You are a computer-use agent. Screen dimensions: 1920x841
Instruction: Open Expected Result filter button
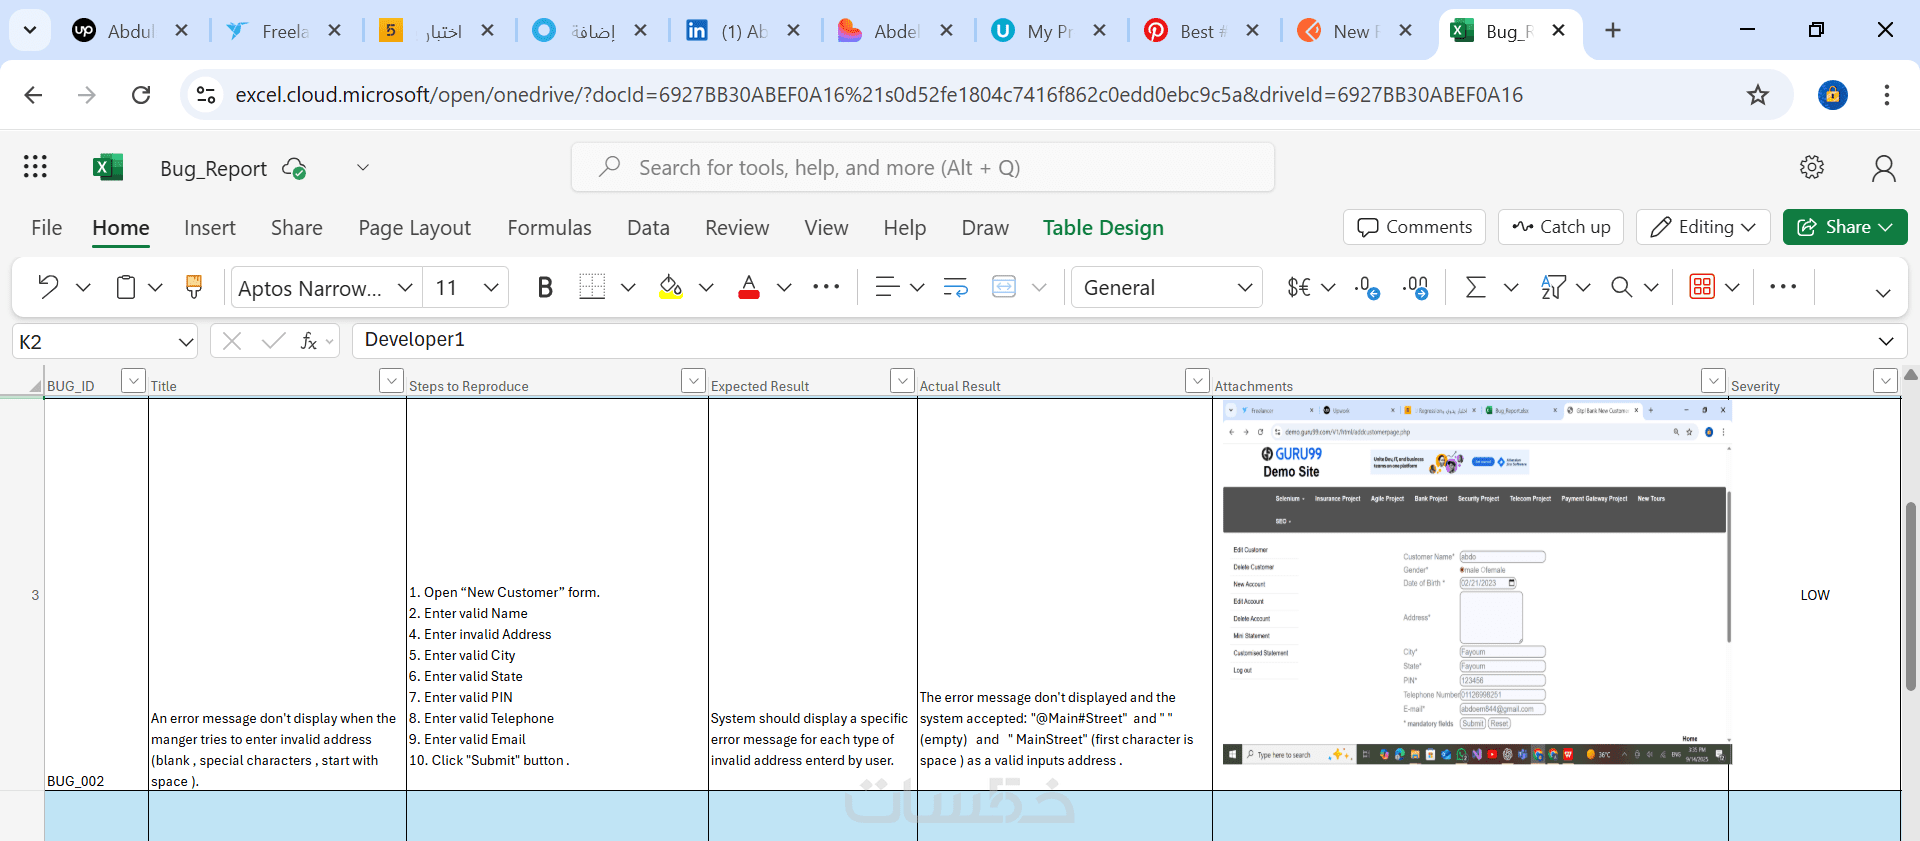(902, 381)
